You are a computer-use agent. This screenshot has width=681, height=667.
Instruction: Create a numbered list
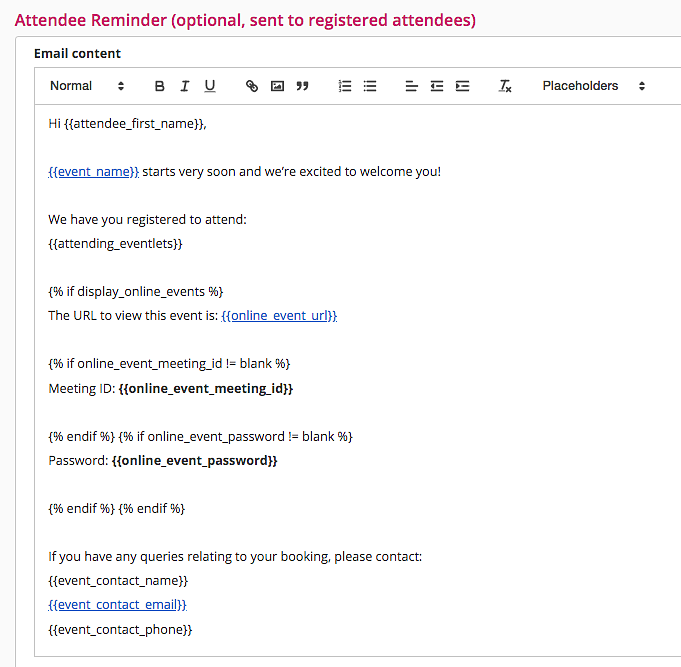pyautogui.click(x=345, y=86)
